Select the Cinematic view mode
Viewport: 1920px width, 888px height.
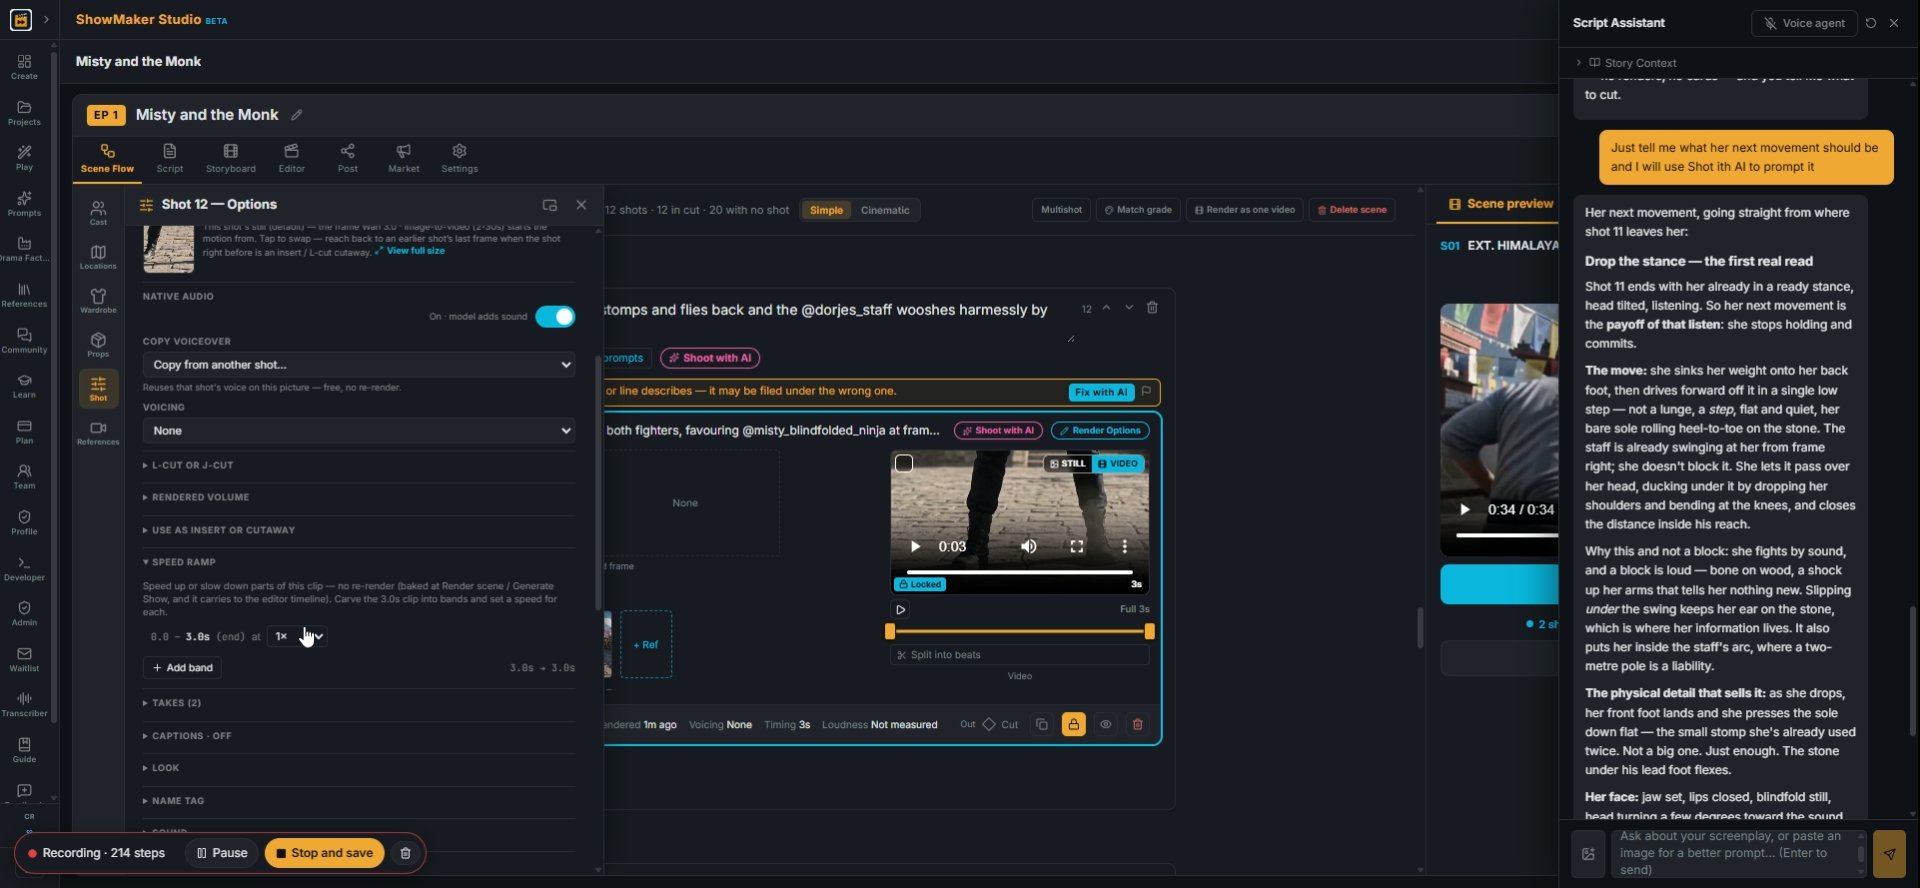885,210
